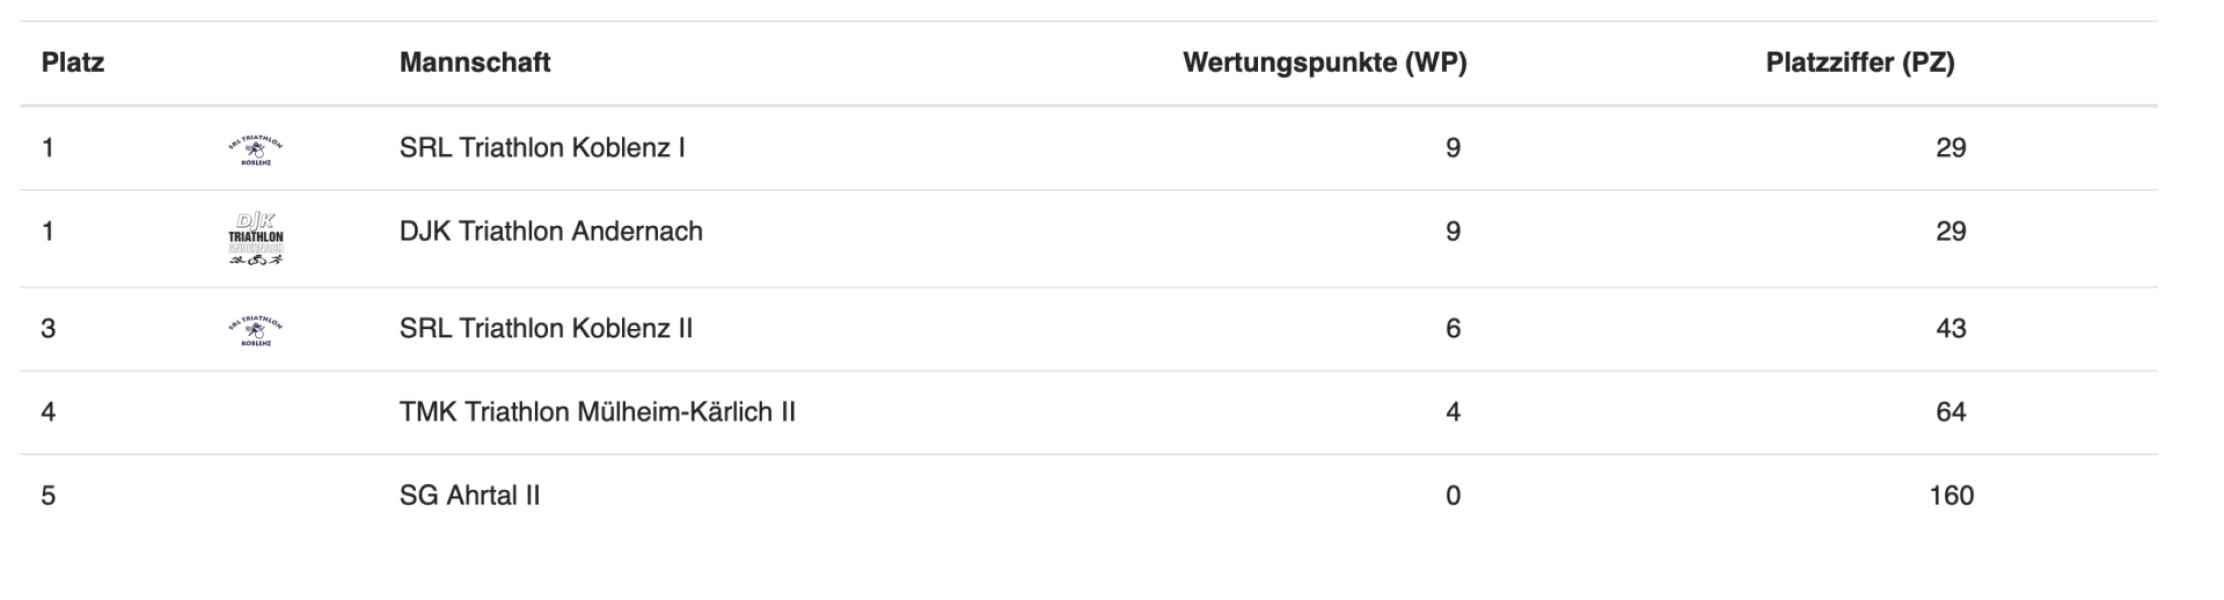Select the Platz column header
This screenshot has height=600, width=2224.
73,63
